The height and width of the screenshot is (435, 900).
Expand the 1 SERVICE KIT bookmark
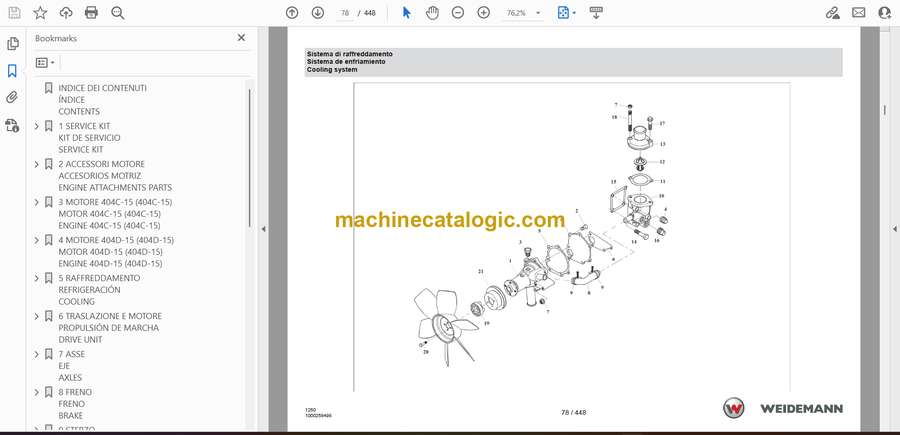[37, 126]
